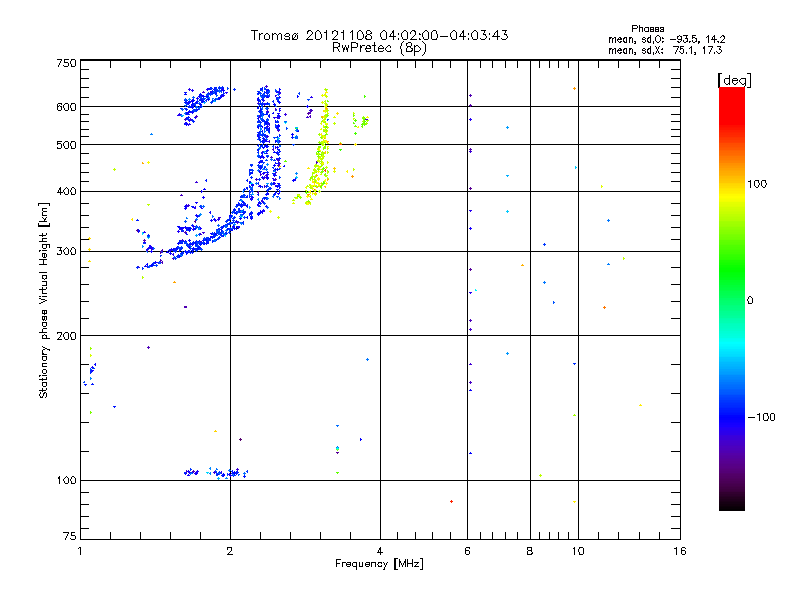Image resolution: width=800 pixels, height=600 pixels.
Task: Click the y-axis label 'Stationary phase Virtual Height [km]'
Action: pos(43,300)
